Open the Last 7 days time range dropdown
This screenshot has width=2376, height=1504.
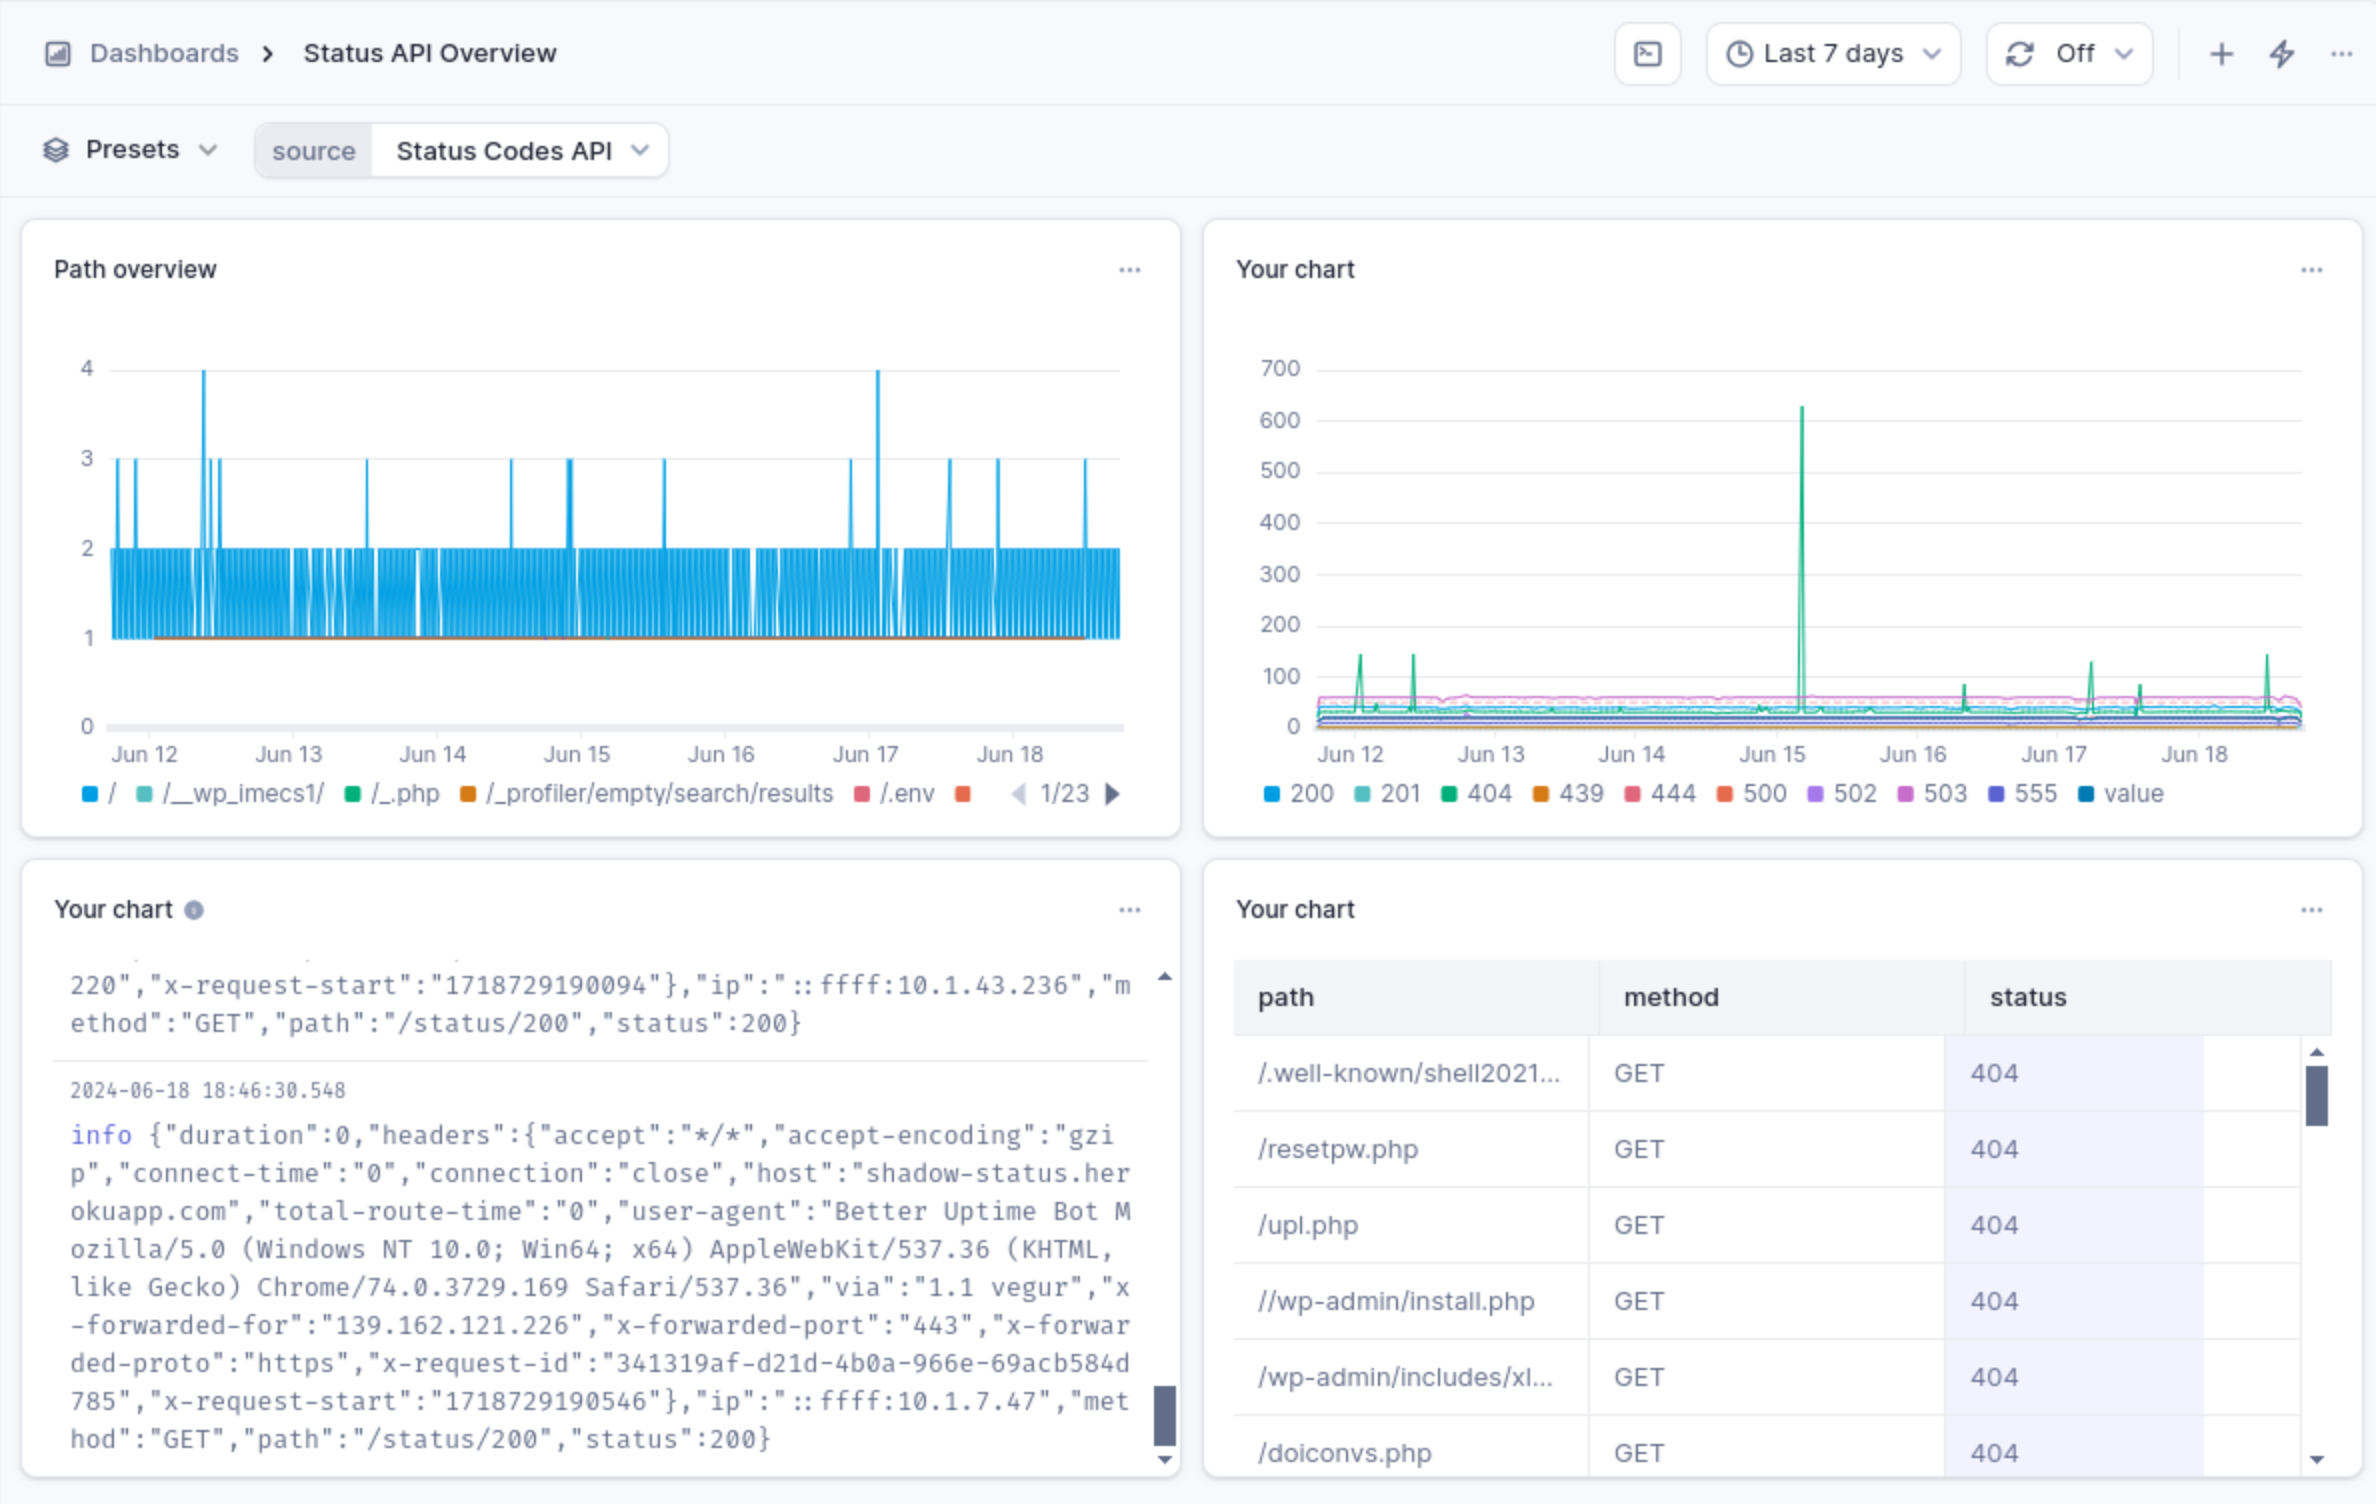(1833, 54)
